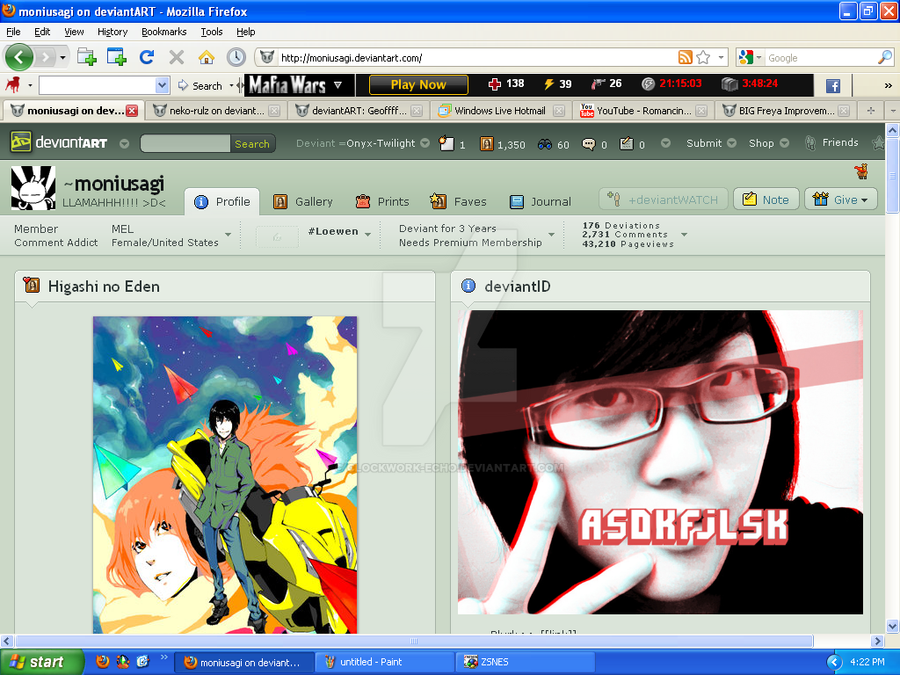Close the YouTube - Romancin tab

click(x=701, y=111)
